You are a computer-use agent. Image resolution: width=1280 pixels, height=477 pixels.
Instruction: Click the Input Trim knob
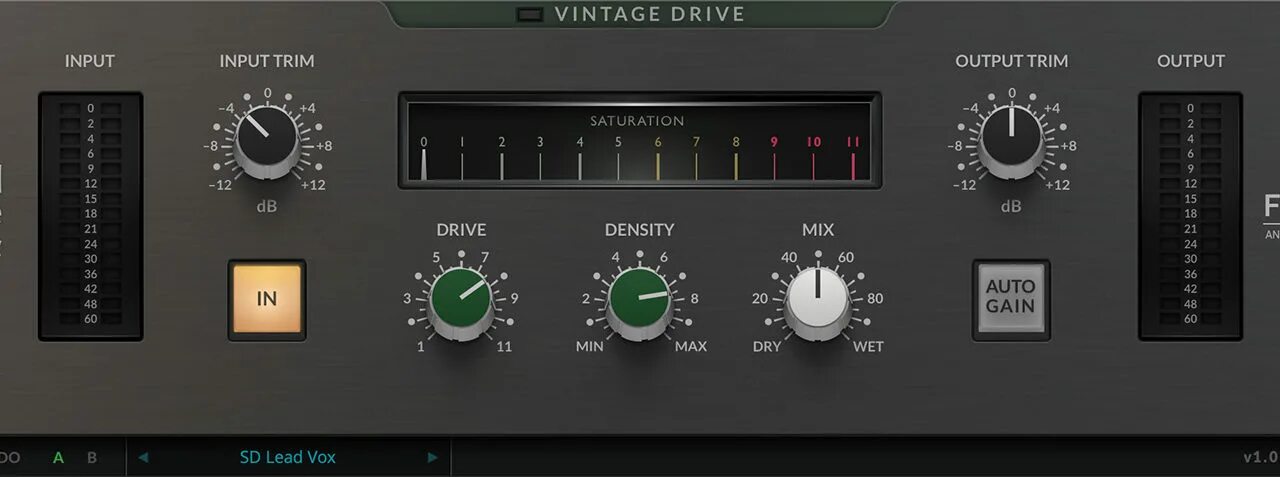[267, 143]
